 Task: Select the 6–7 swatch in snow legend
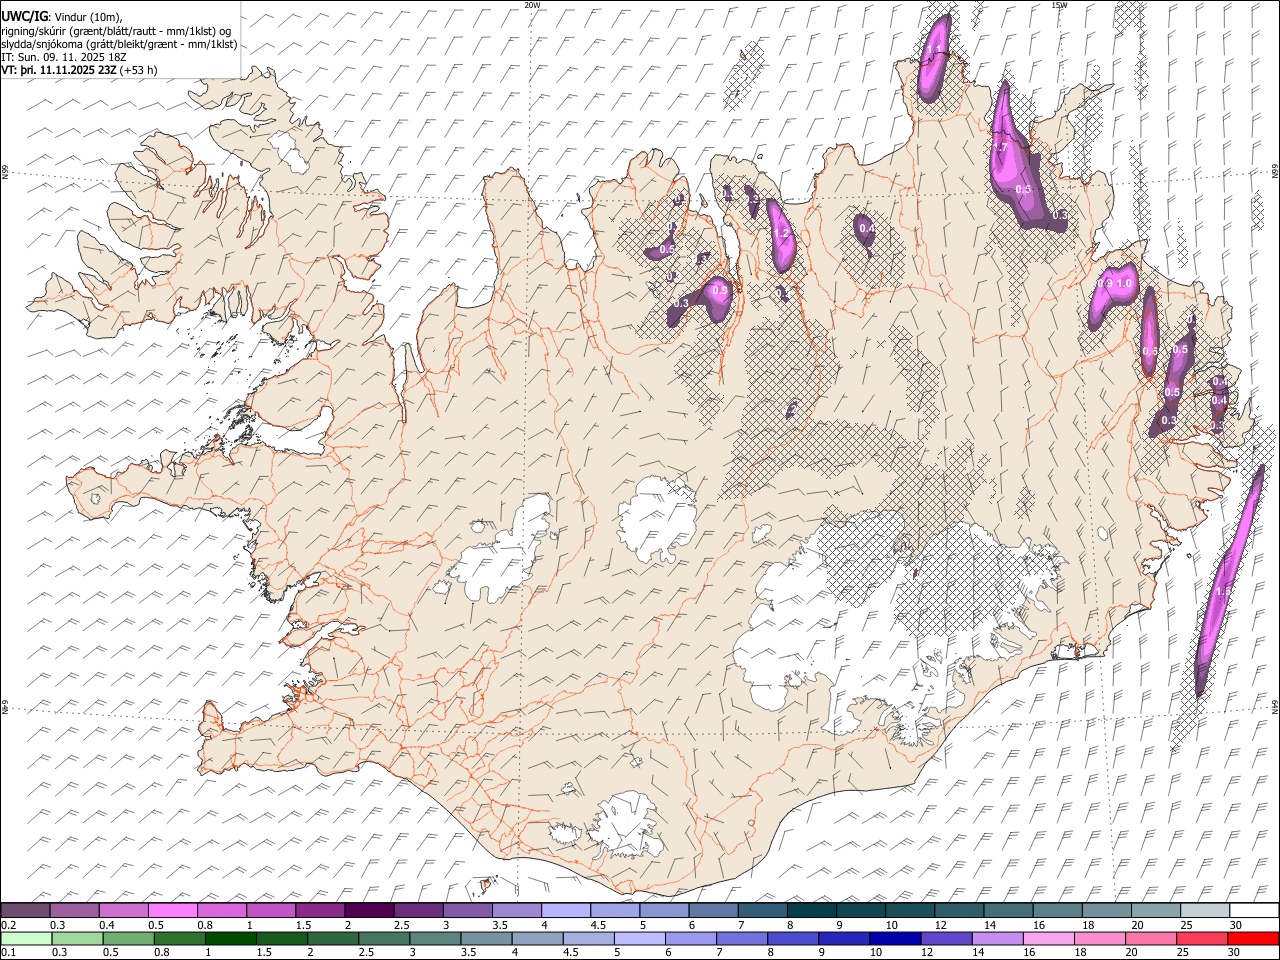[713, 911]
